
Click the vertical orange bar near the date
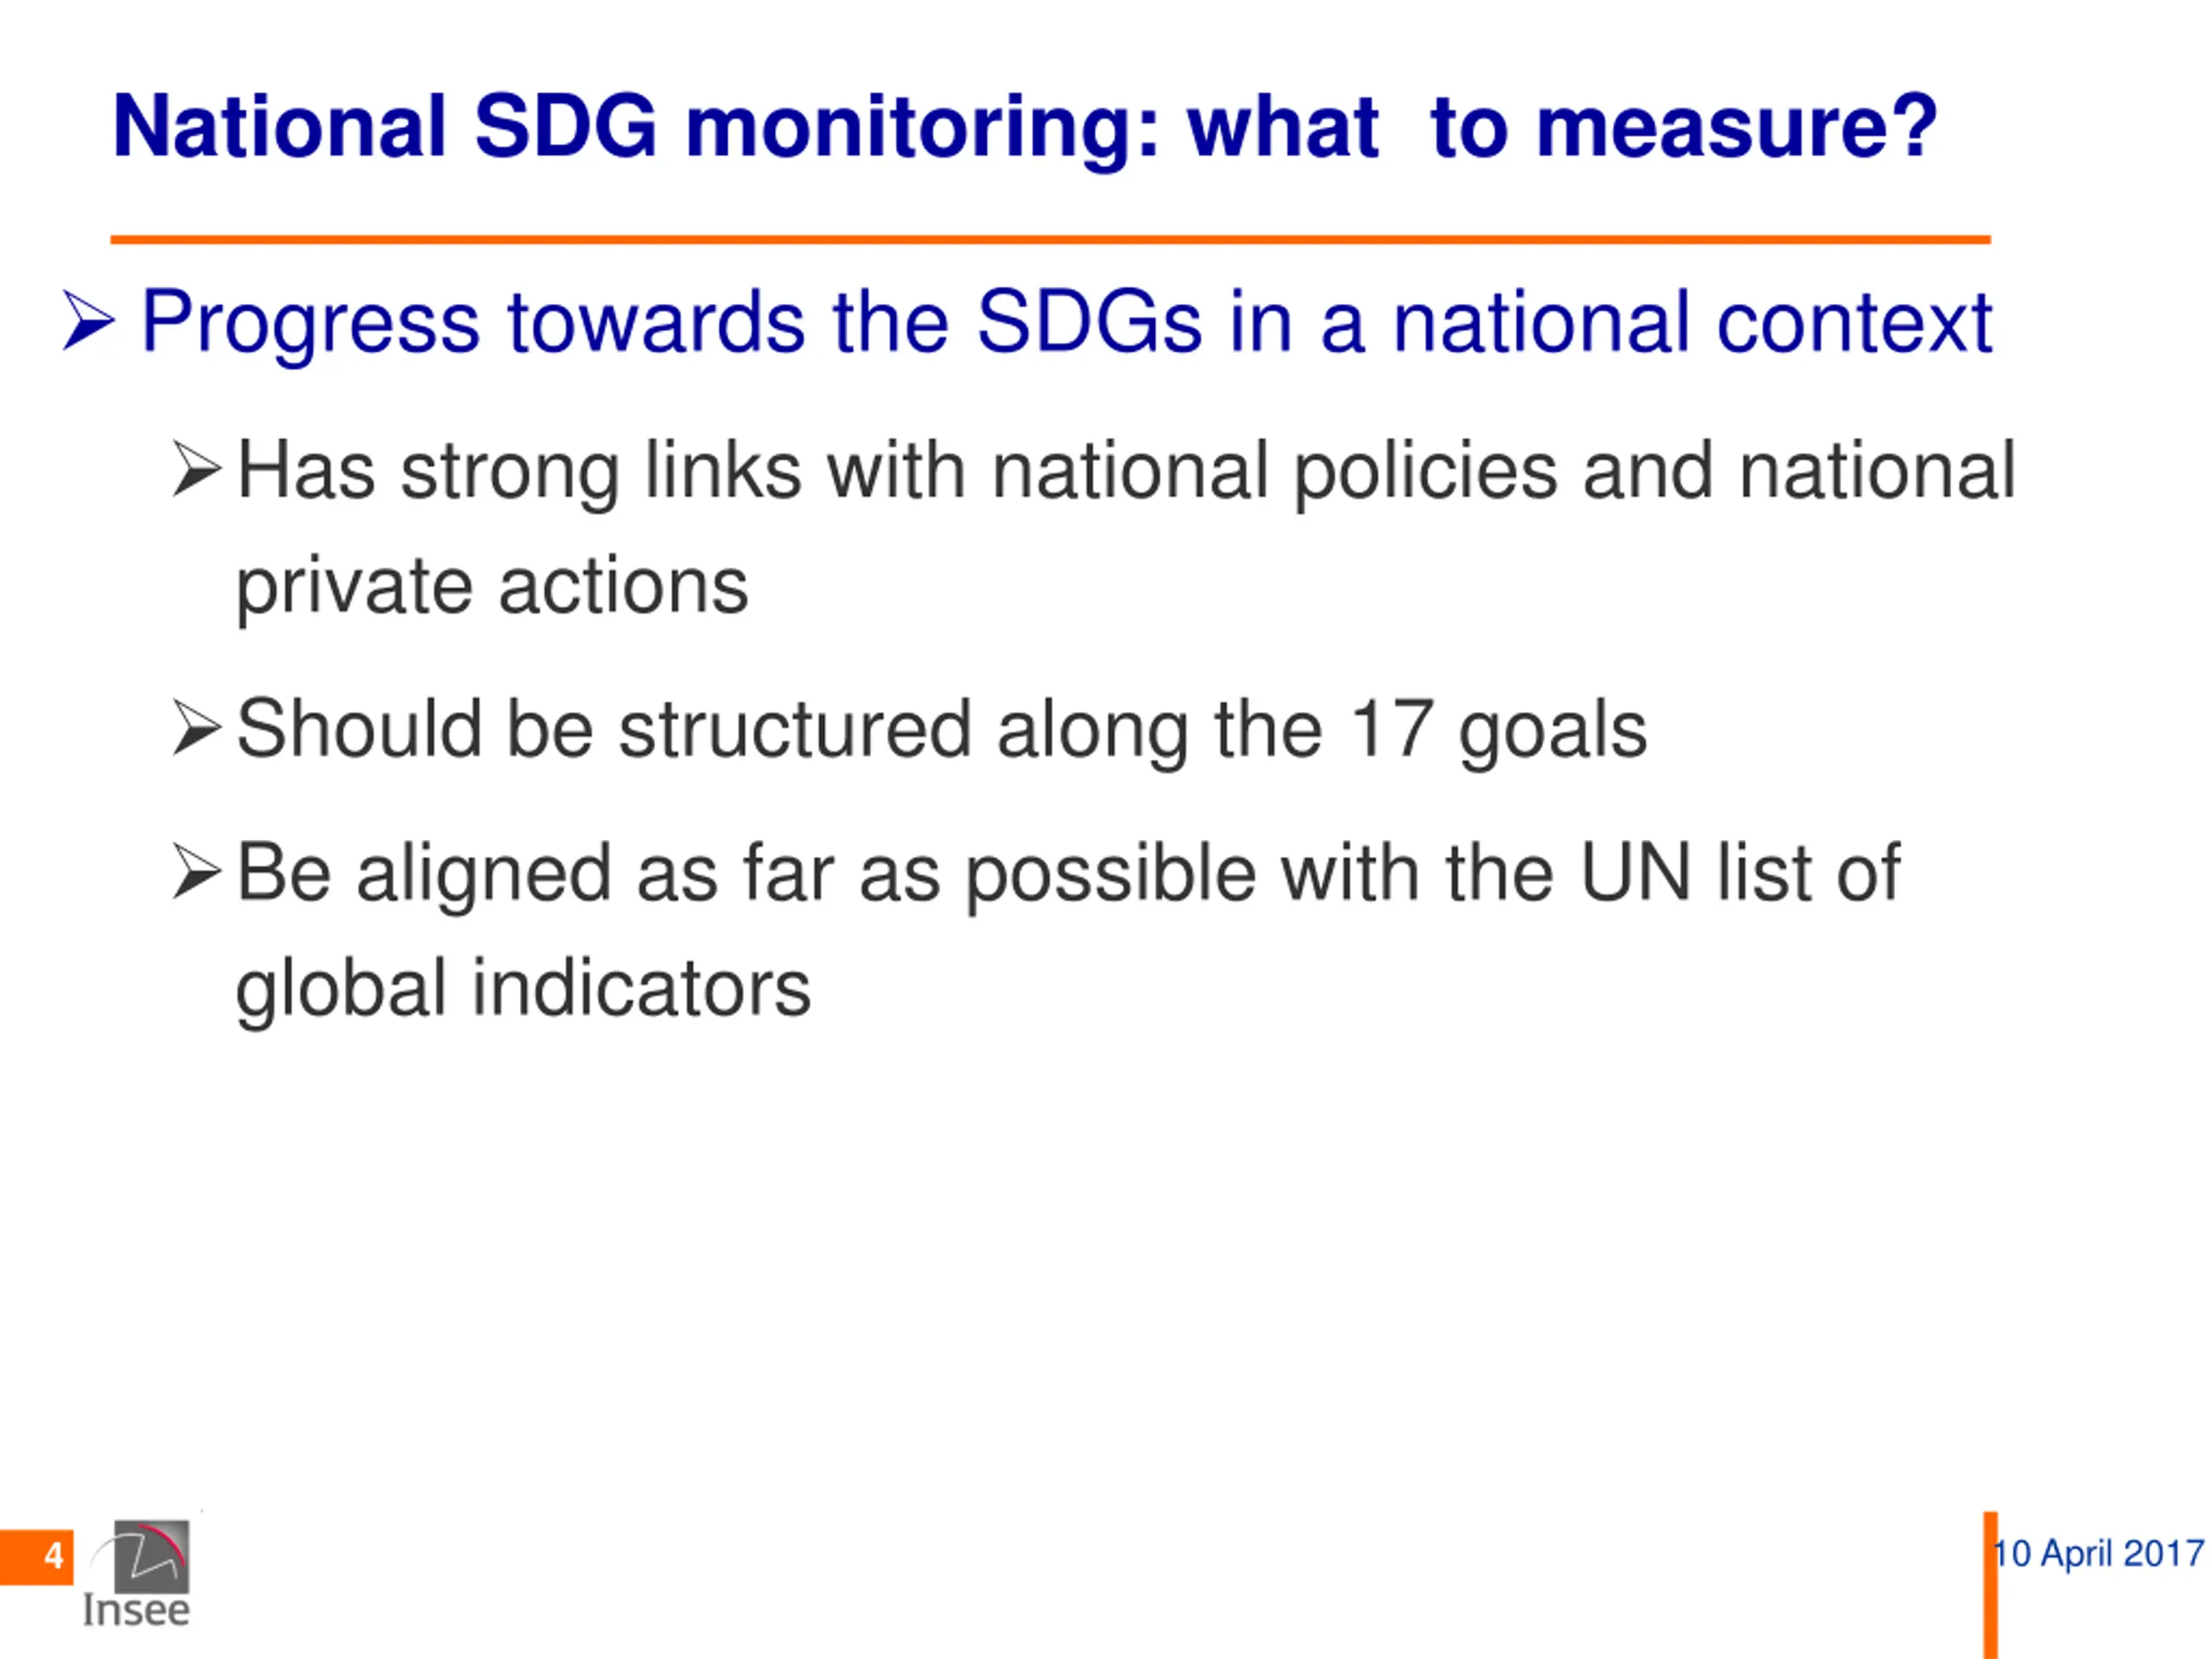[x=1991, y=1585]
